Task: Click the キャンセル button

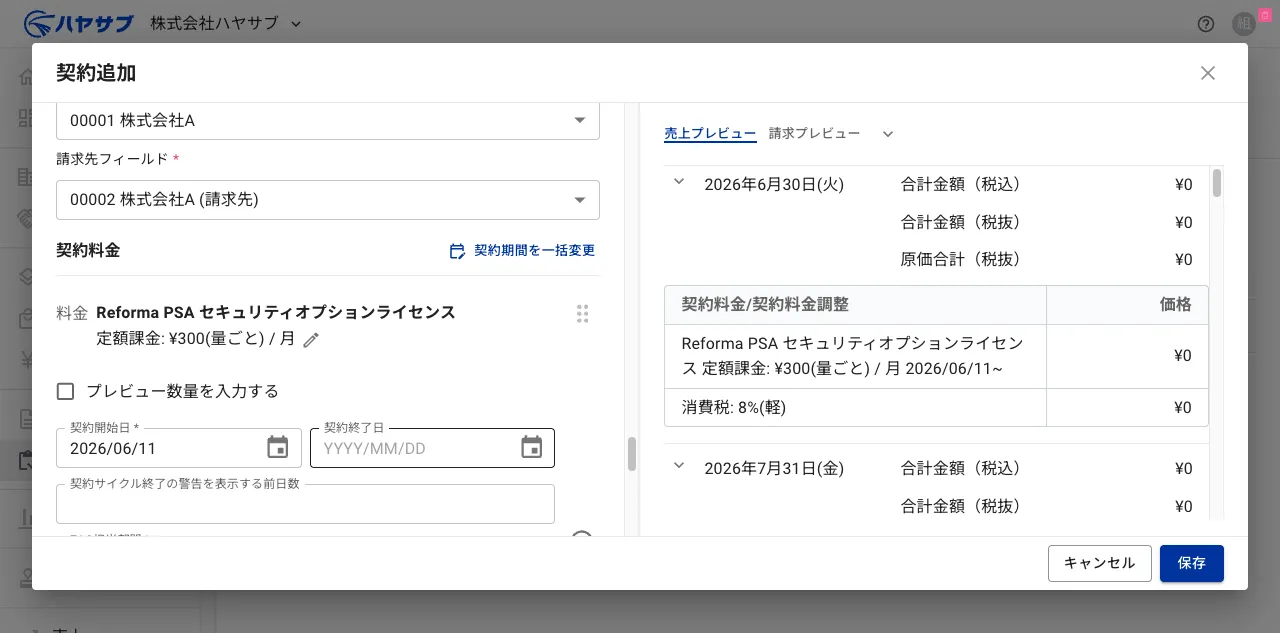Action: (1100, 563)
